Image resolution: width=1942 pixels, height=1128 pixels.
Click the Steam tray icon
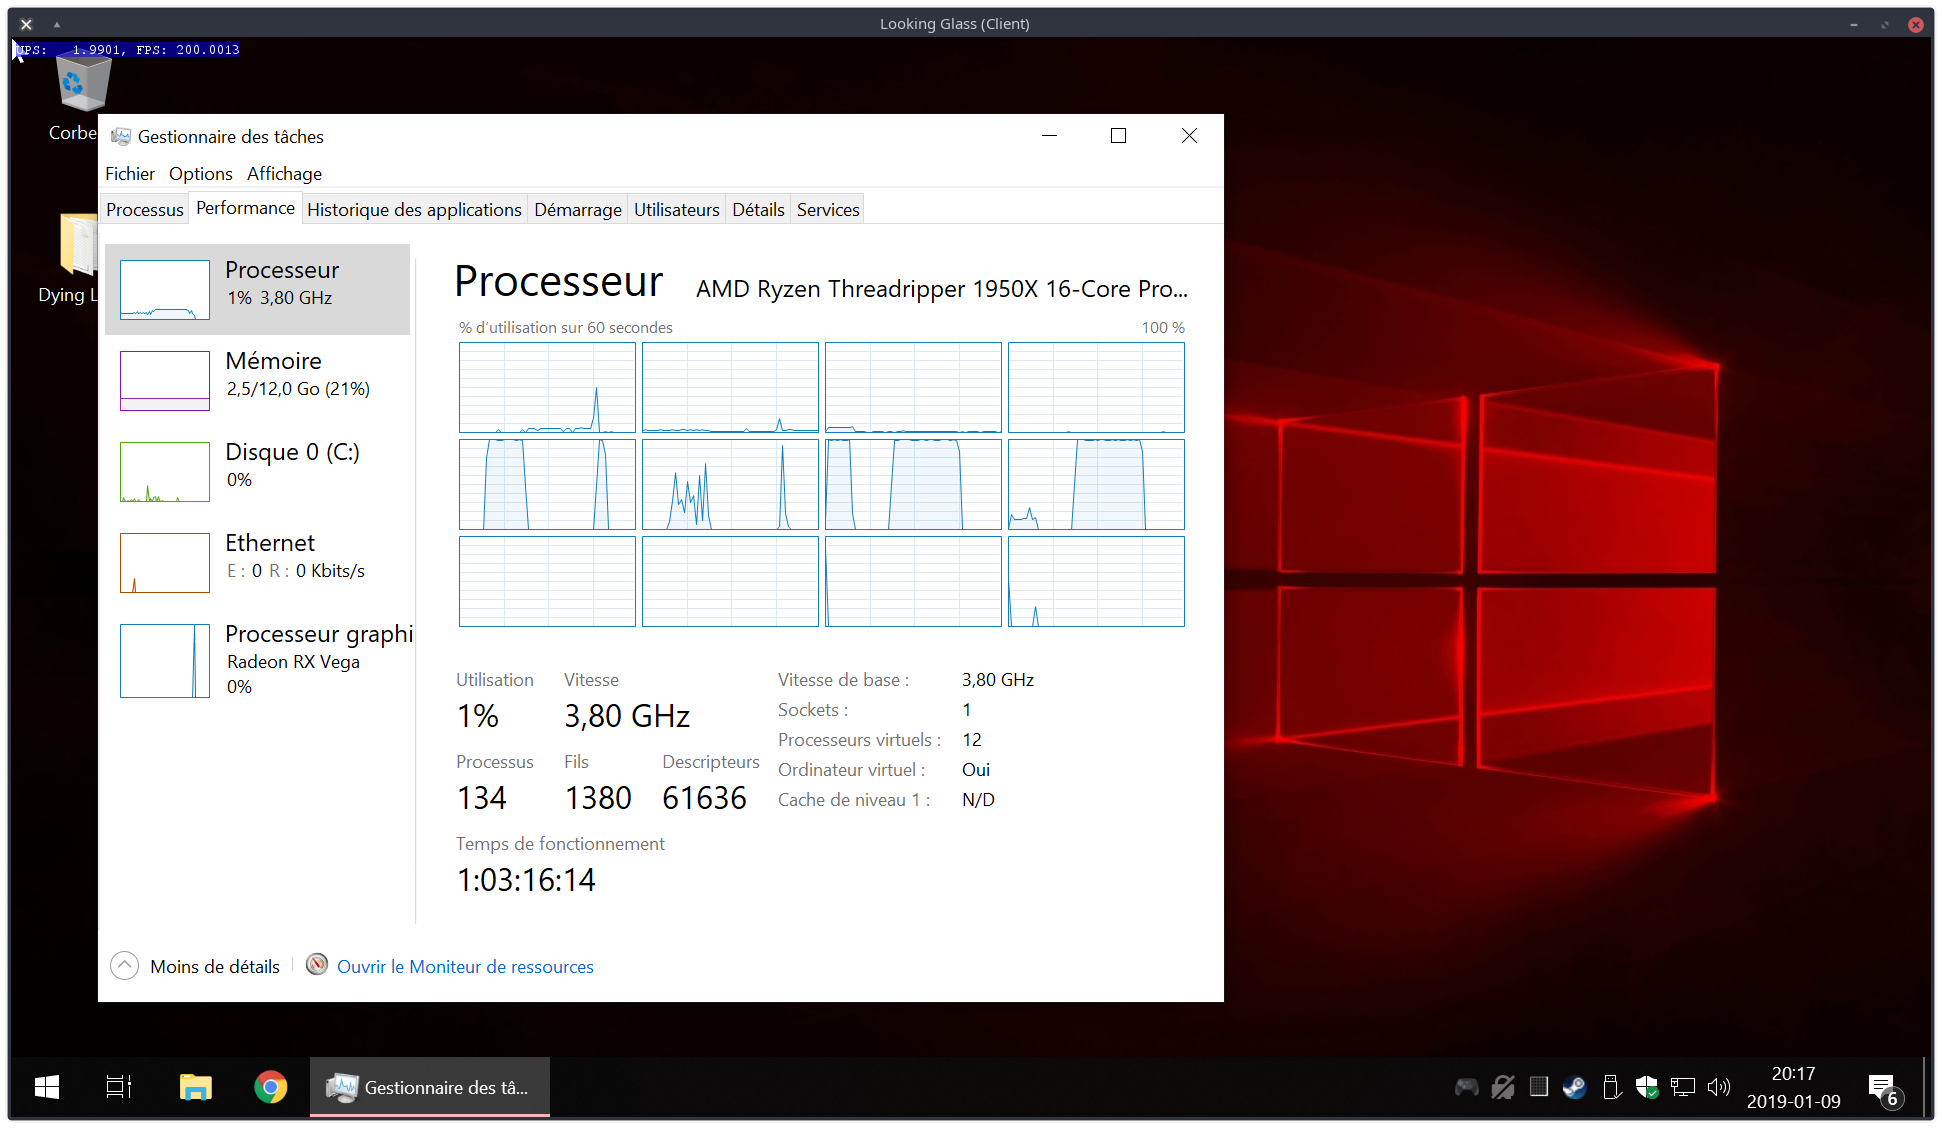click(1574, 1087)
